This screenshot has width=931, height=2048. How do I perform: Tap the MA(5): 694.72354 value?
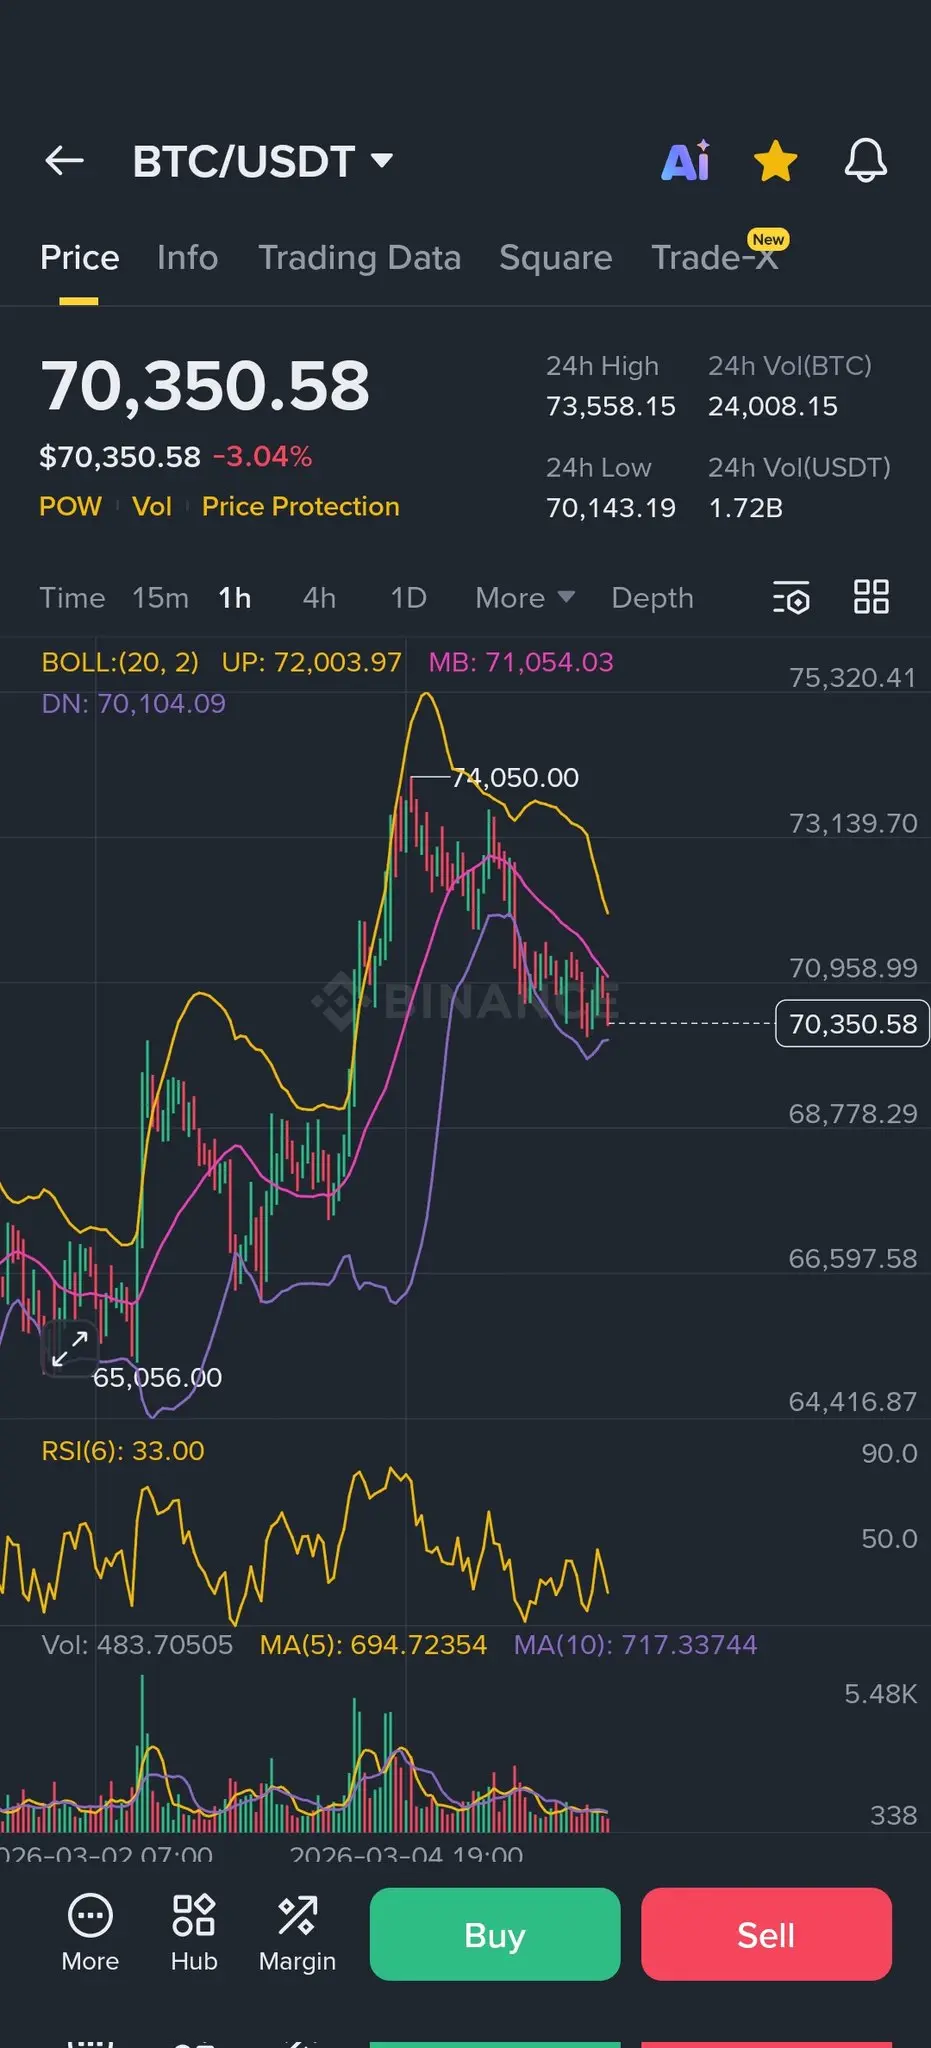click(x=373, y=1645)
